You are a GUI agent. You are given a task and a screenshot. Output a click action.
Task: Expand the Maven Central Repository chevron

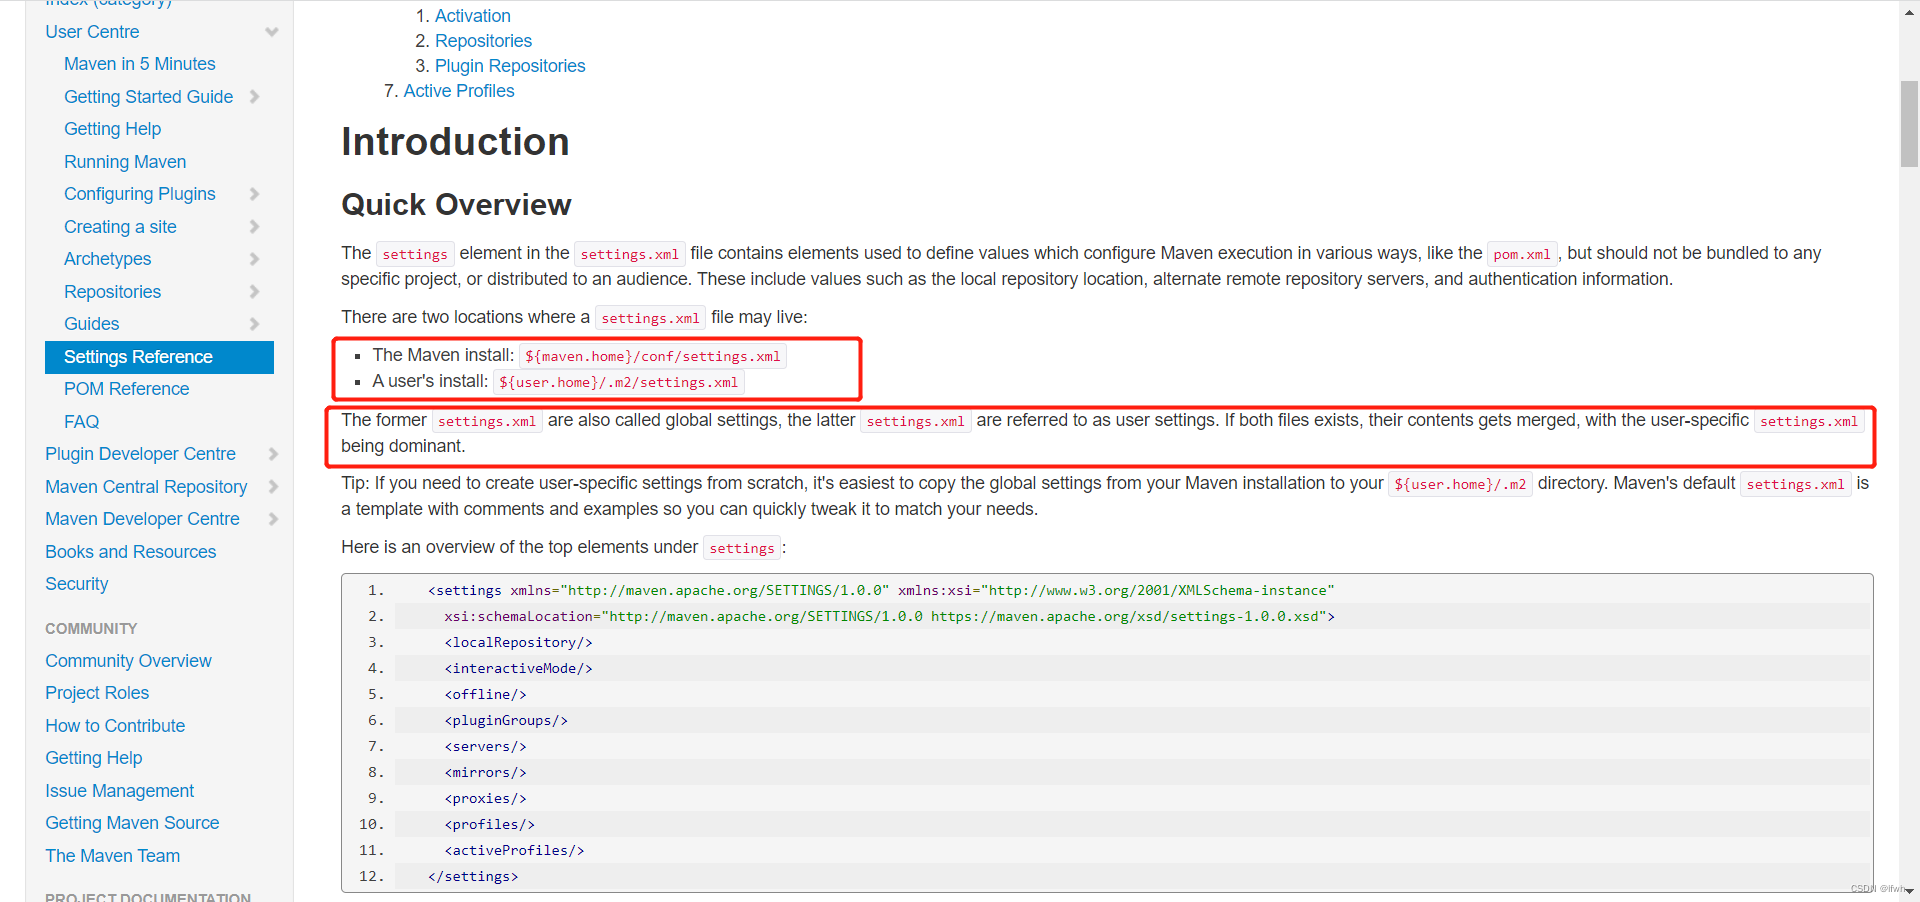[273, 487]
